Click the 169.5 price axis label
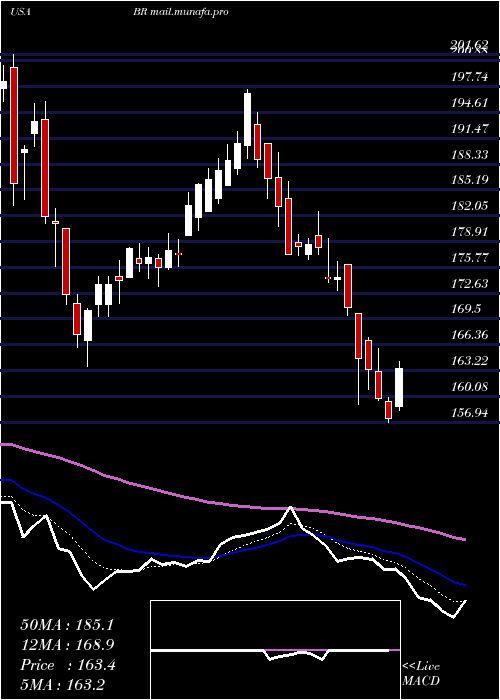 coord(466,309)
